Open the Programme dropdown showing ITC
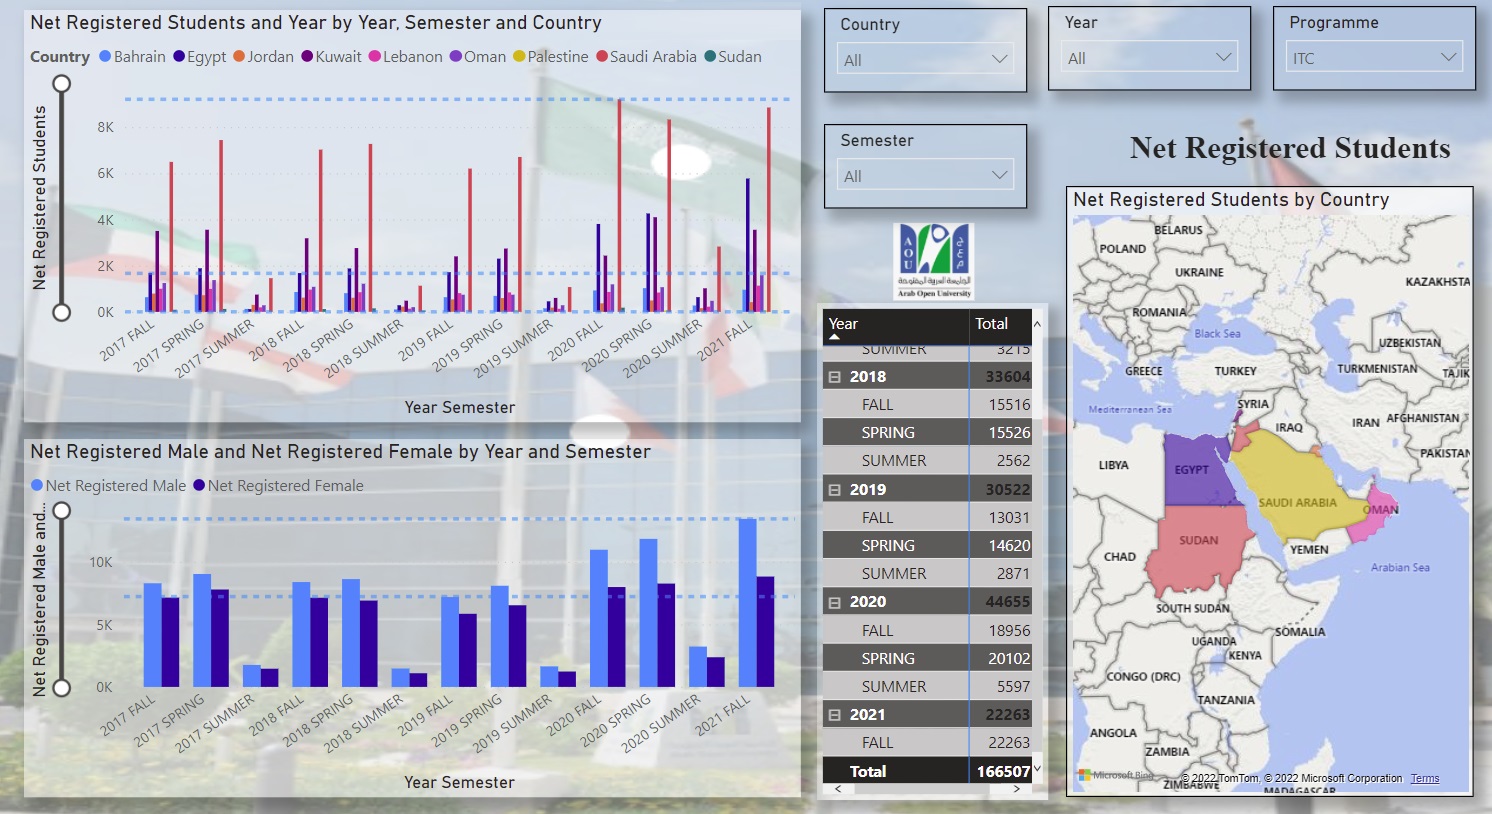The height and width of the screenshot is (814, 1492). pos(1374,58)
